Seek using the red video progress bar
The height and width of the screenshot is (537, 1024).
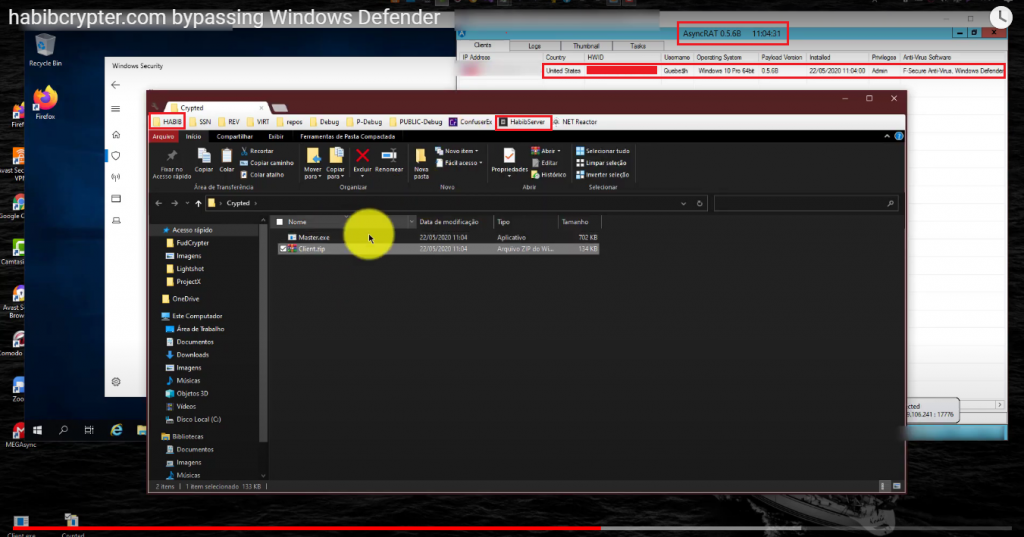tap(307, 528)
